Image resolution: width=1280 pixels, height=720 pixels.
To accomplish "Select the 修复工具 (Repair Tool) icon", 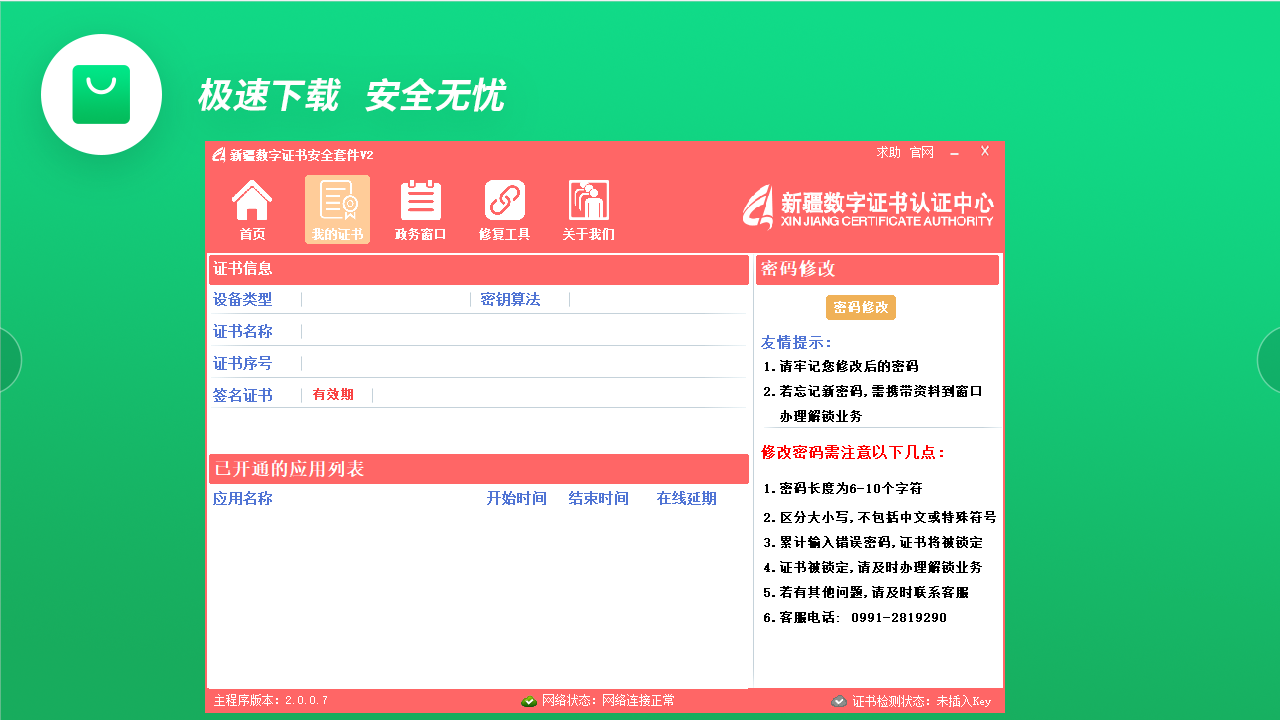I will (504, 209).
